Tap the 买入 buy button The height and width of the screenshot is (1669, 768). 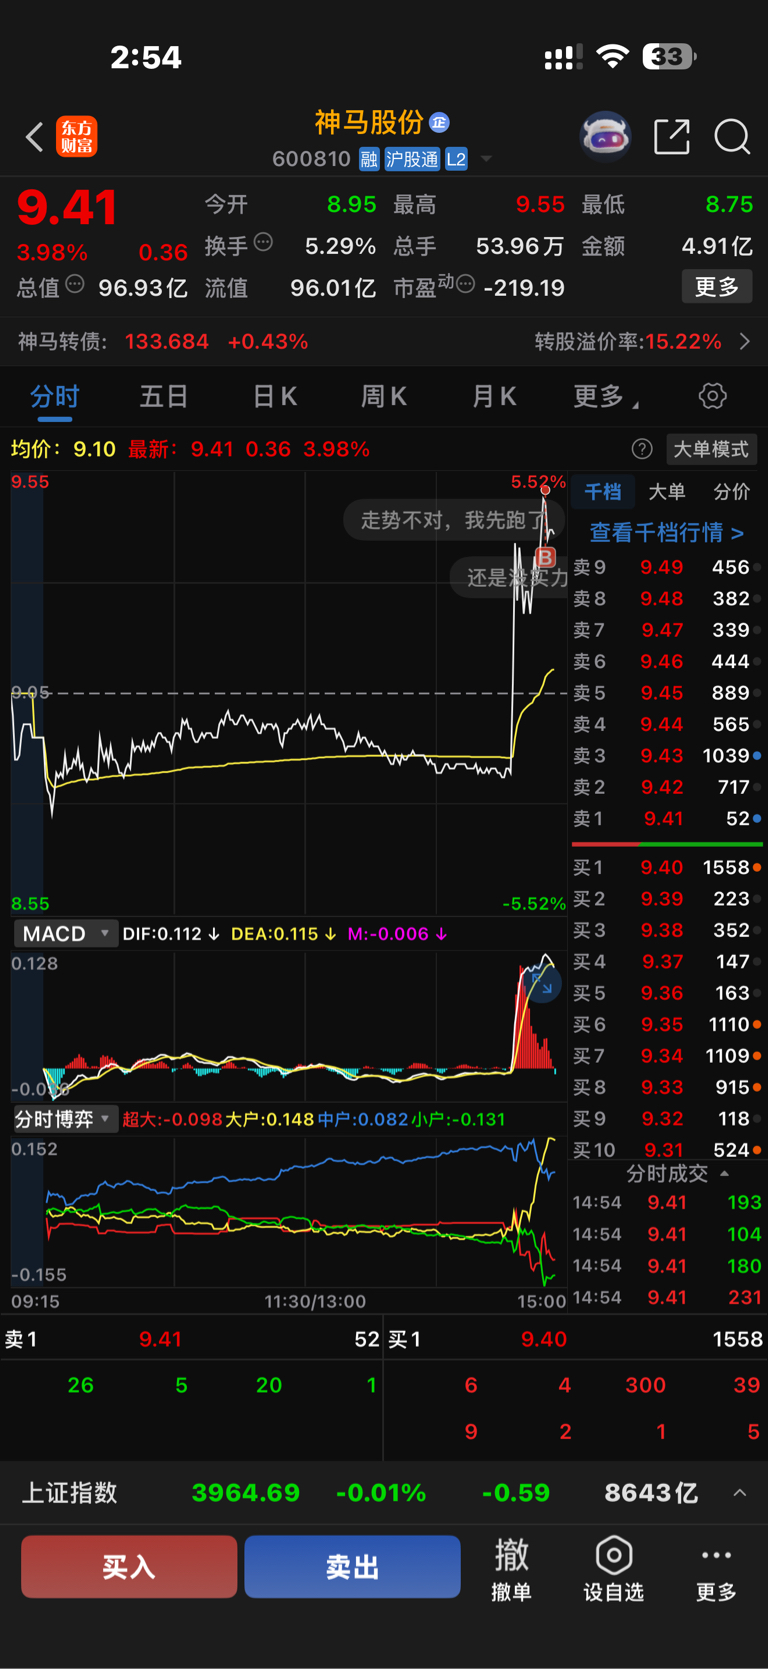tap(129, 1567)
